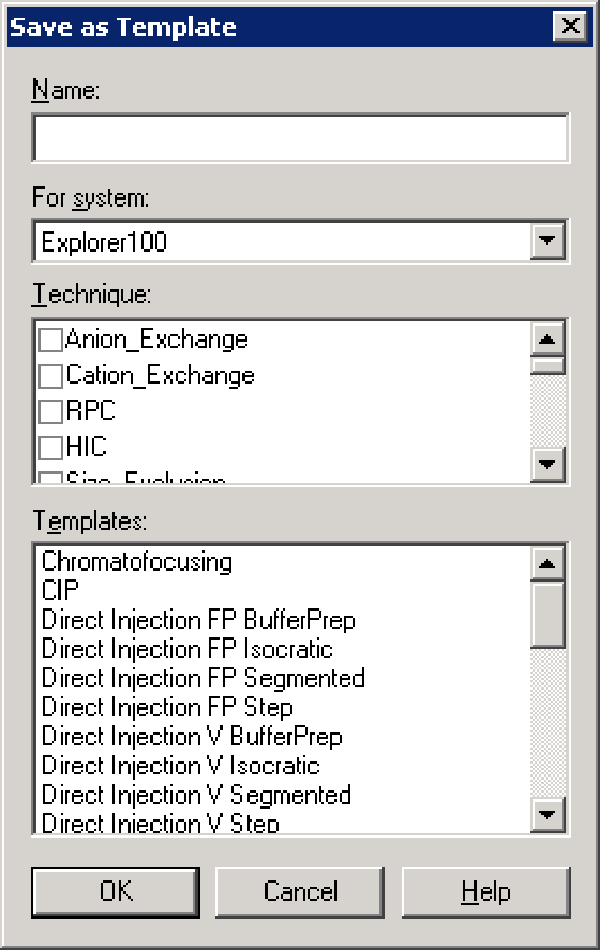Click the Name text input field
This screenshot has width=600, height=950.
[301, 138]
